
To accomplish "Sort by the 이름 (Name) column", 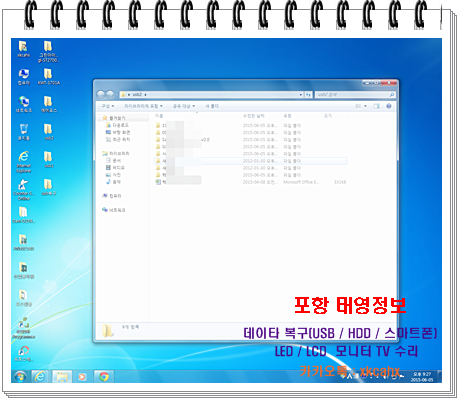I will 159,116.
